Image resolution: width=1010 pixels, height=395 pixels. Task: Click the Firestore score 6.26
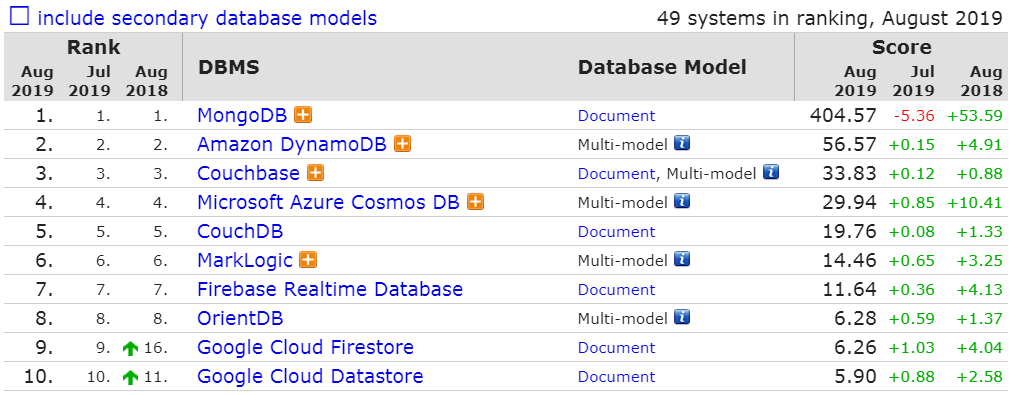[856, 347]
